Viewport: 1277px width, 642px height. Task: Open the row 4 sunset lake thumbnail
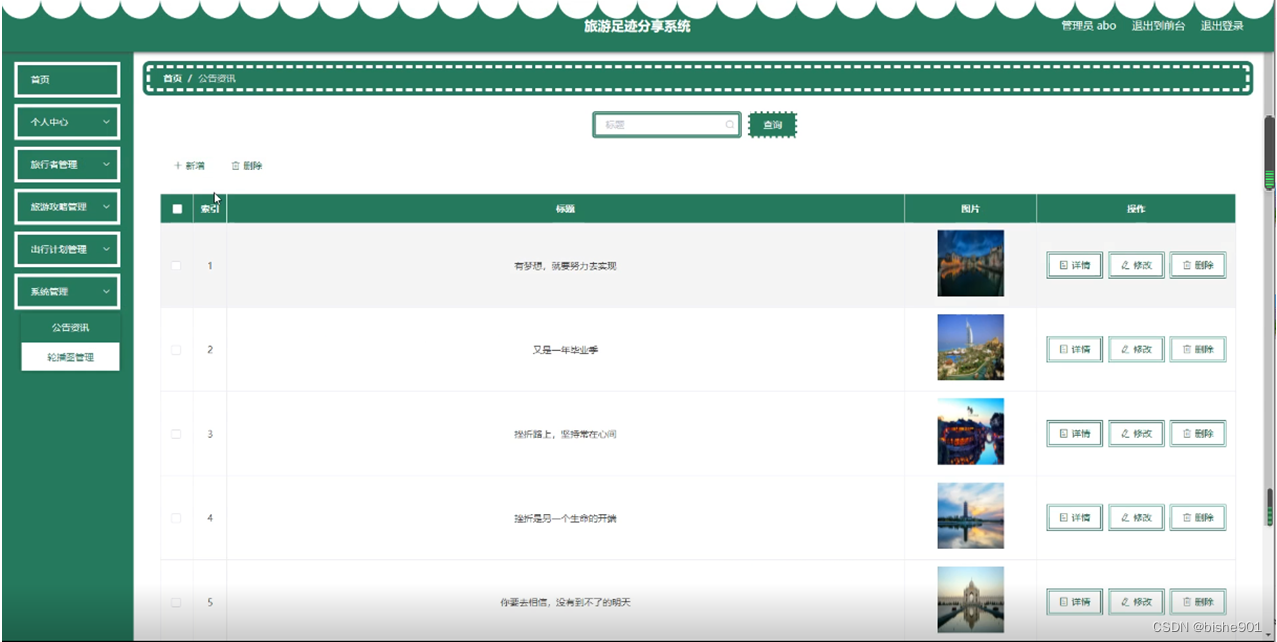970,516
